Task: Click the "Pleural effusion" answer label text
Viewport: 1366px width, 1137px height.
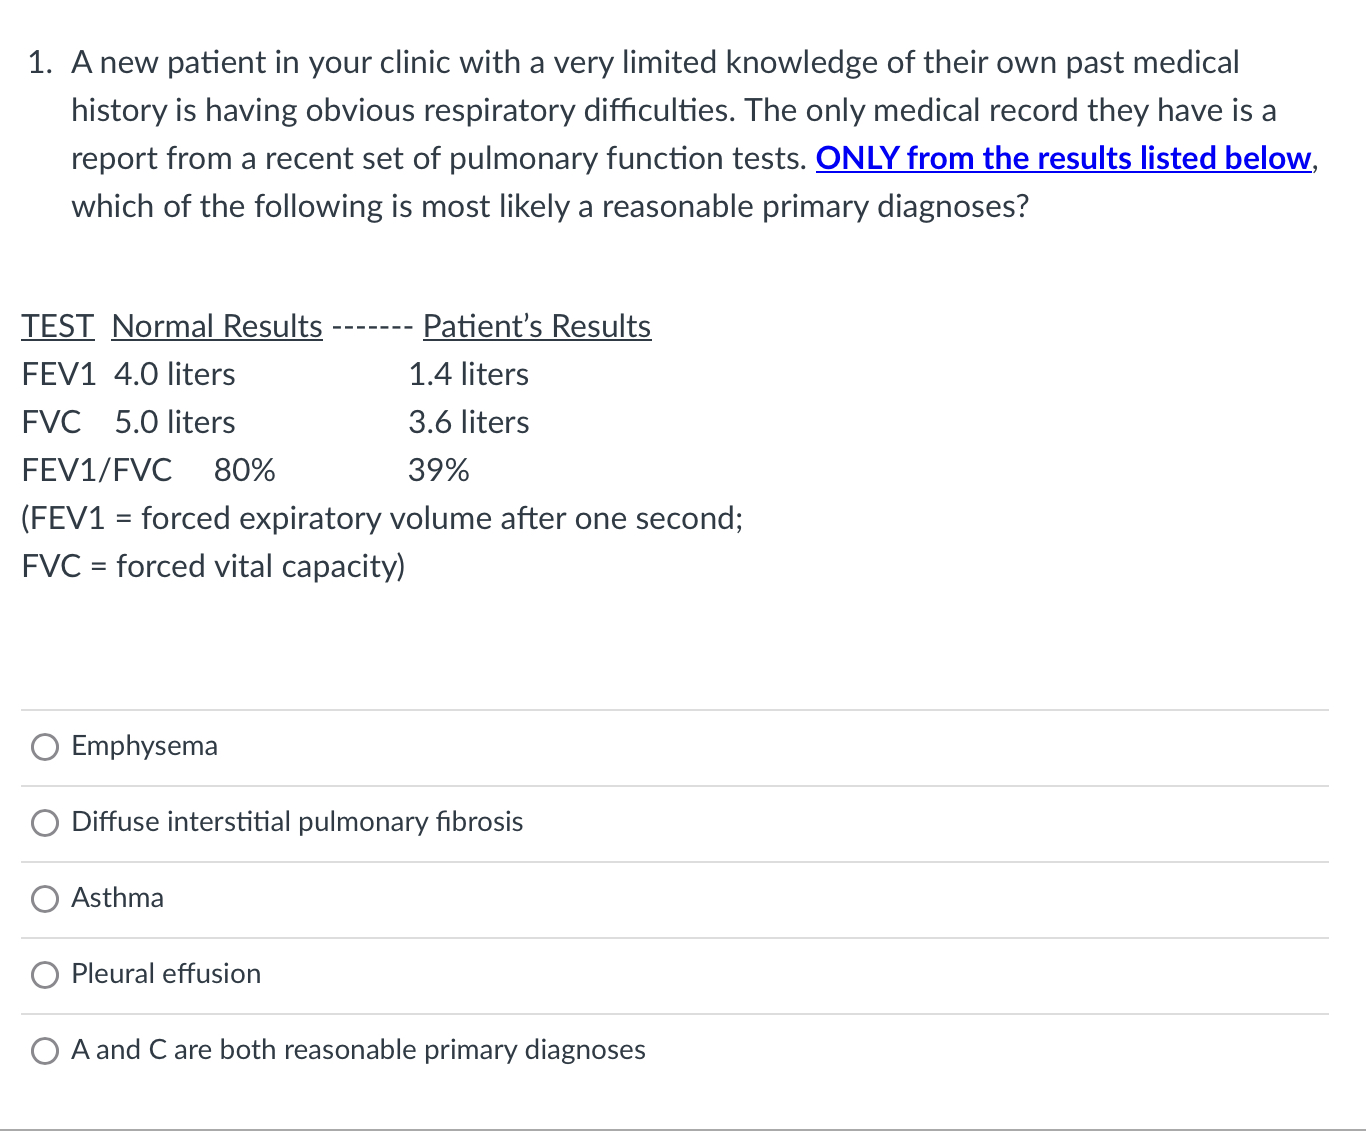Action: [166, 974]
